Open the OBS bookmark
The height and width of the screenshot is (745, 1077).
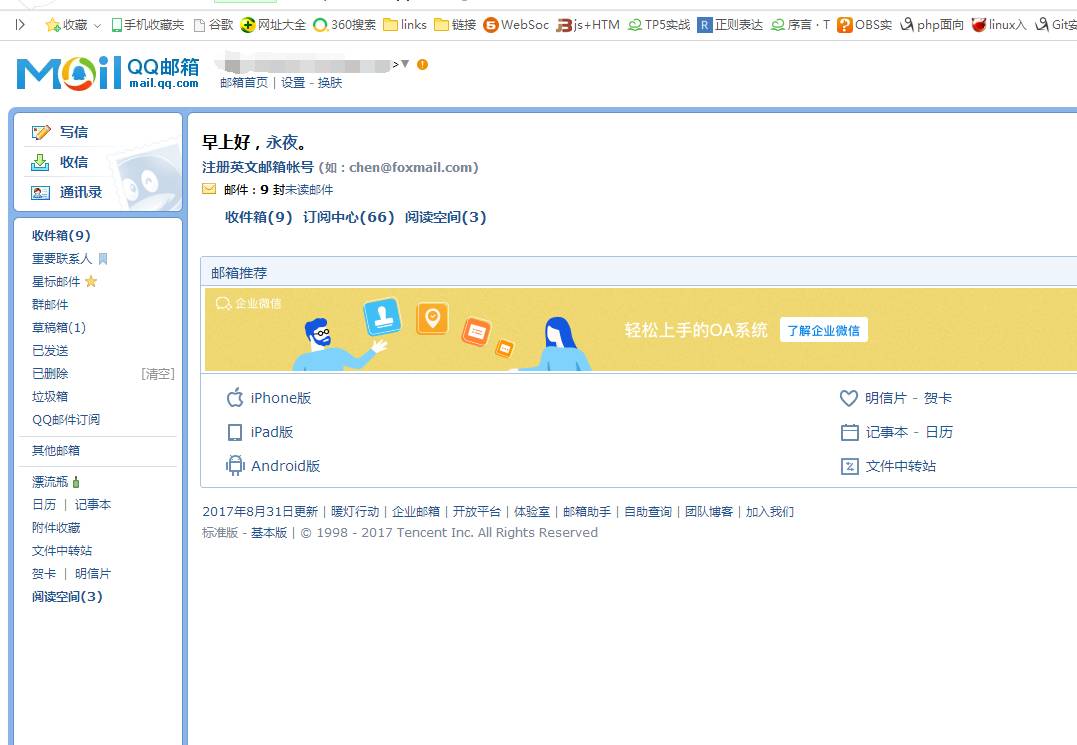coord(865,25)
